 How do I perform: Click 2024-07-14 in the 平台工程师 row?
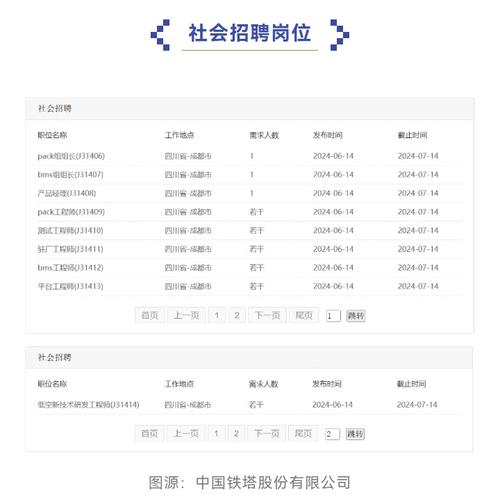coord(418,286)
